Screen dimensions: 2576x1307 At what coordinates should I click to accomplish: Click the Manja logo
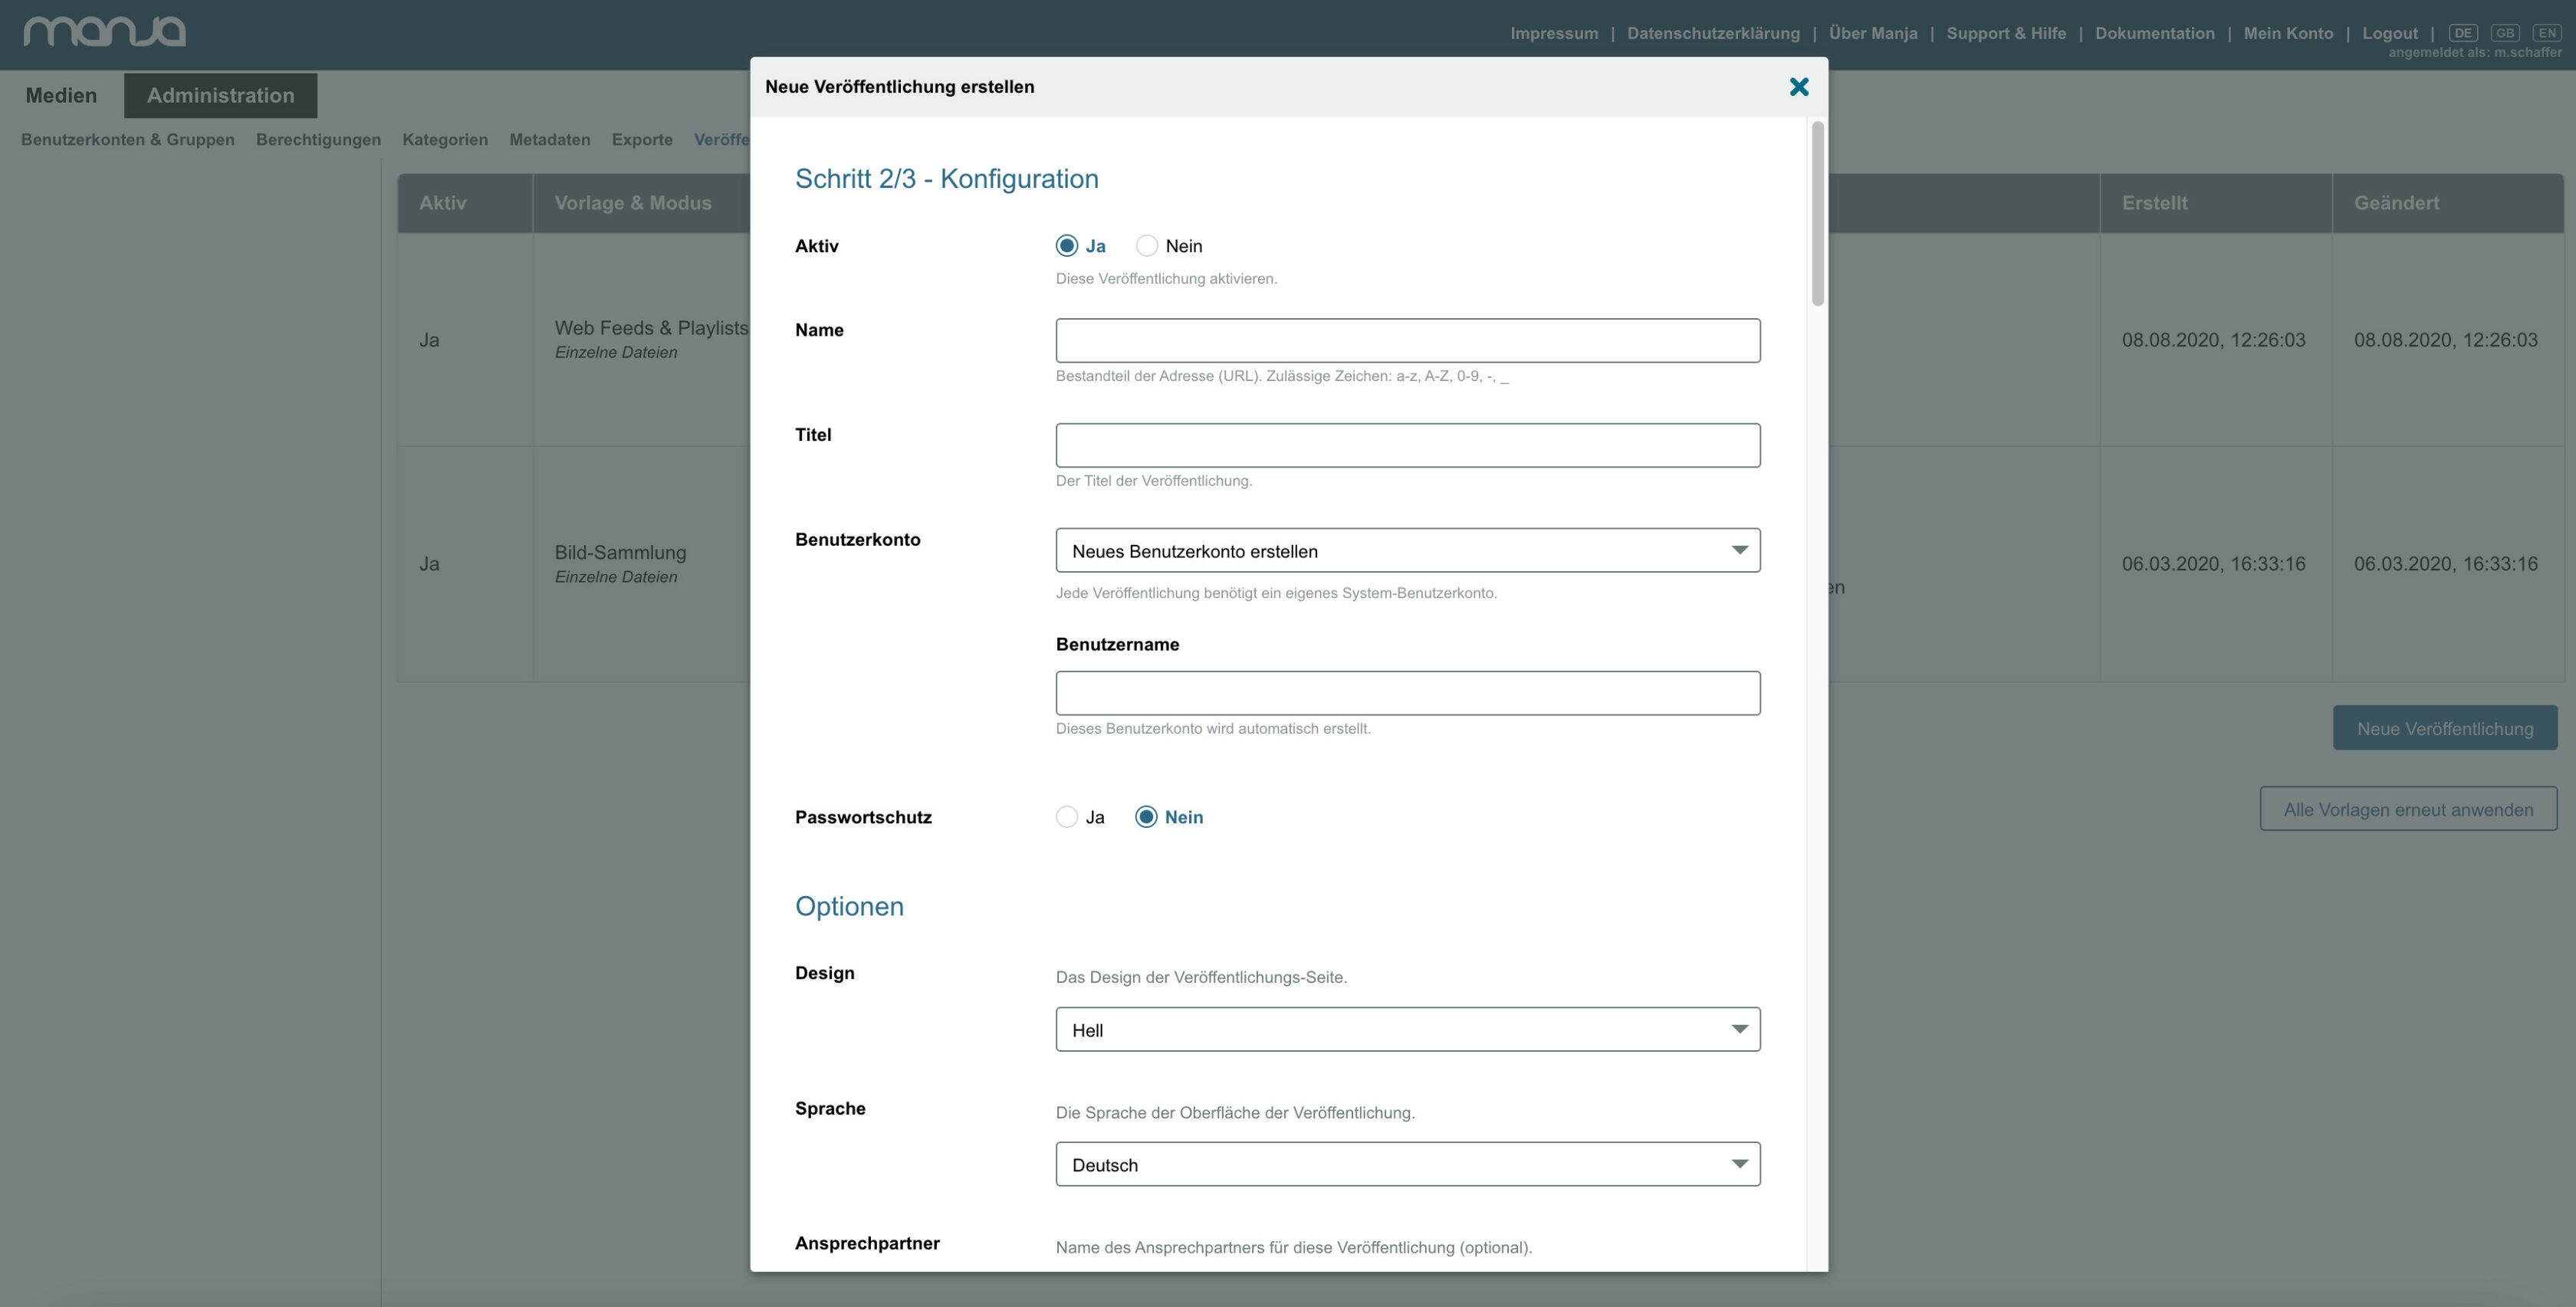click(x=105, y=31)
